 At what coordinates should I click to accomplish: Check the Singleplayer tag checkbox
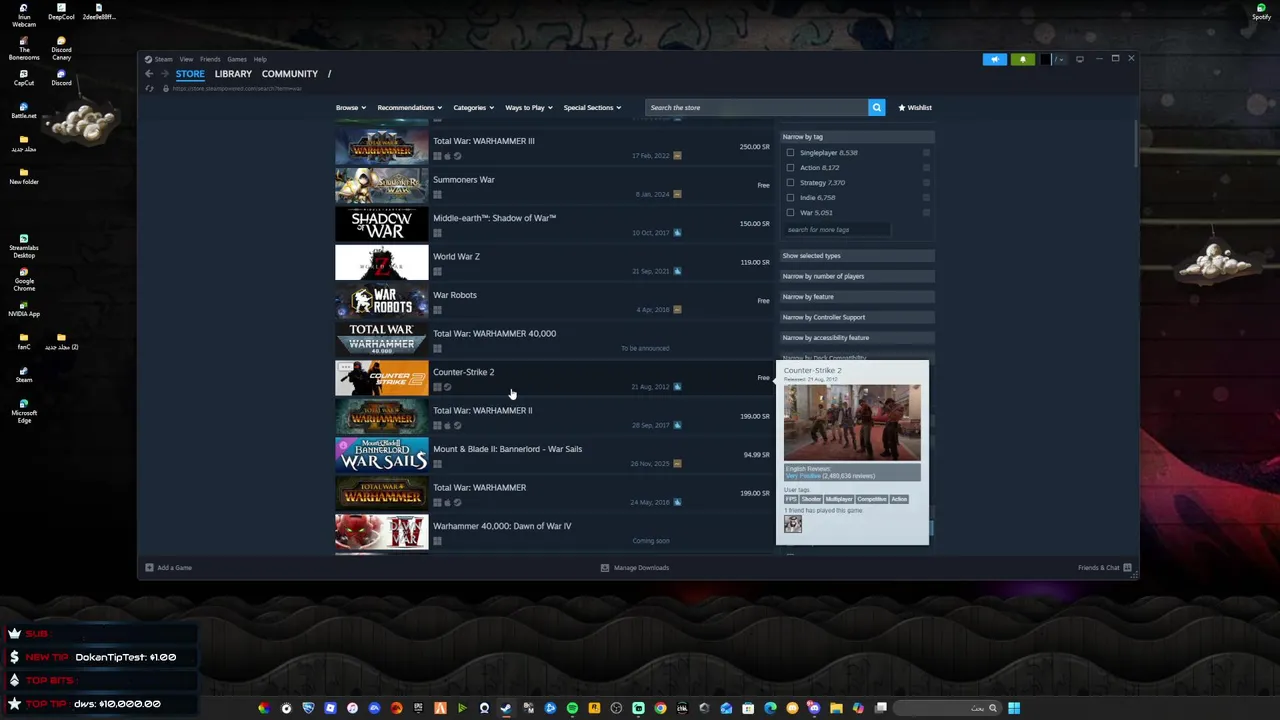(790, 153)
